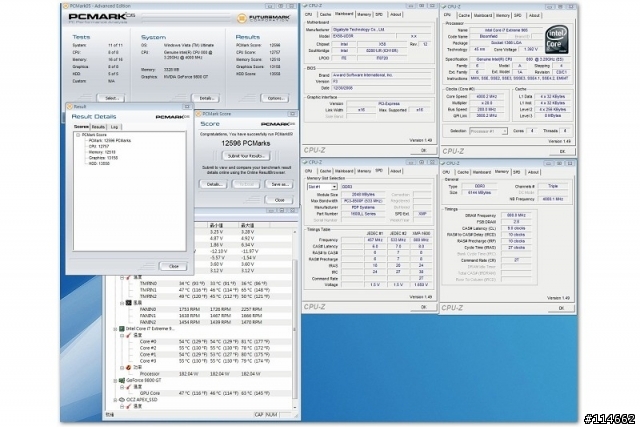This screenshot has width=640, height=427.
Task: Click the temperature icon above the Core #0 row
Action: pos(129,335)
